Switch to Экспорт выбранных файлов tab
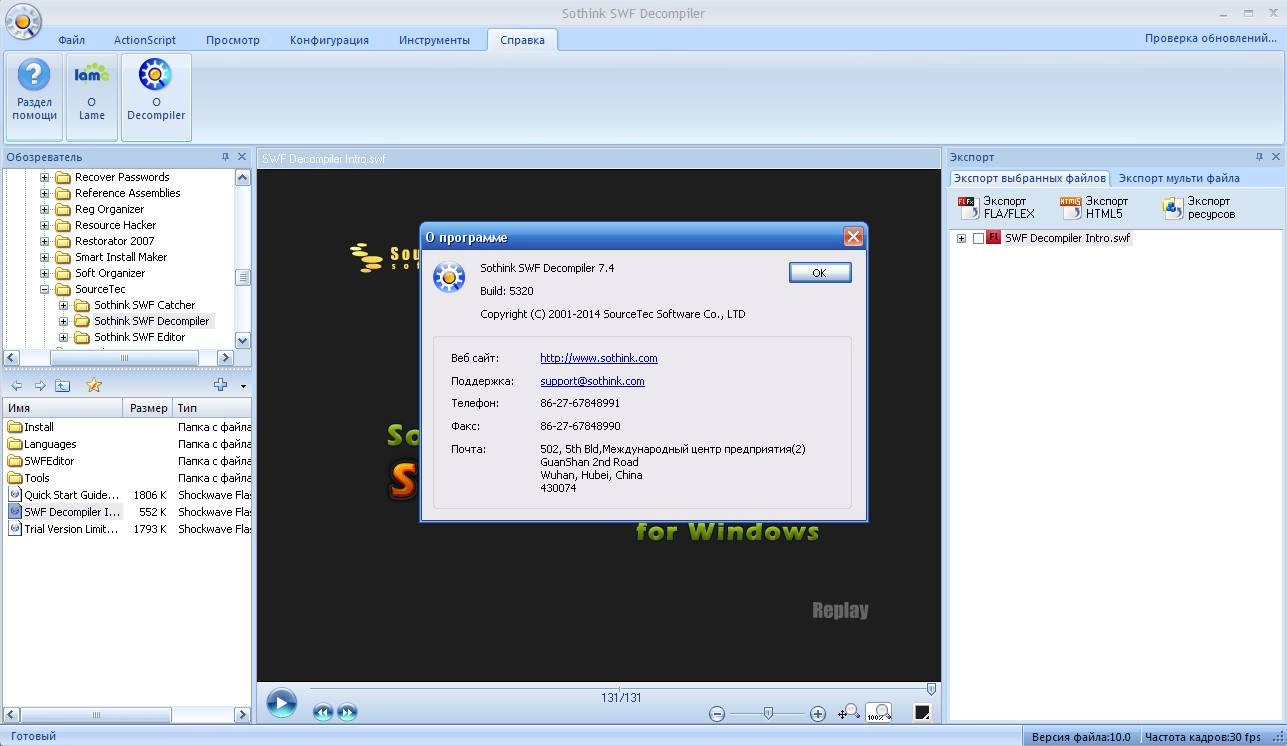Screen dimensions: 1287x746 tap(1029, 178)
